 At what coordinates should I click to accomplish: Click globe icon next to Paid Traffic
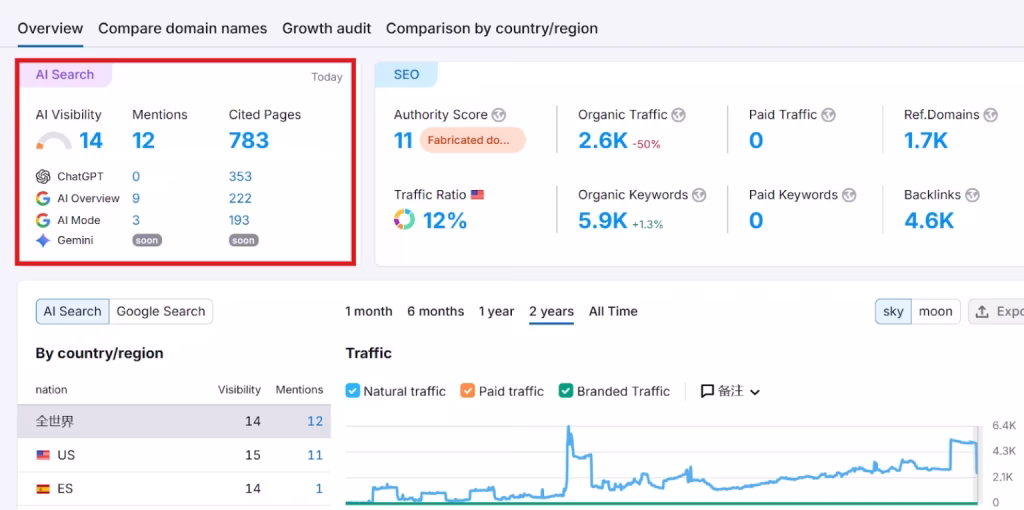point(829,115)
